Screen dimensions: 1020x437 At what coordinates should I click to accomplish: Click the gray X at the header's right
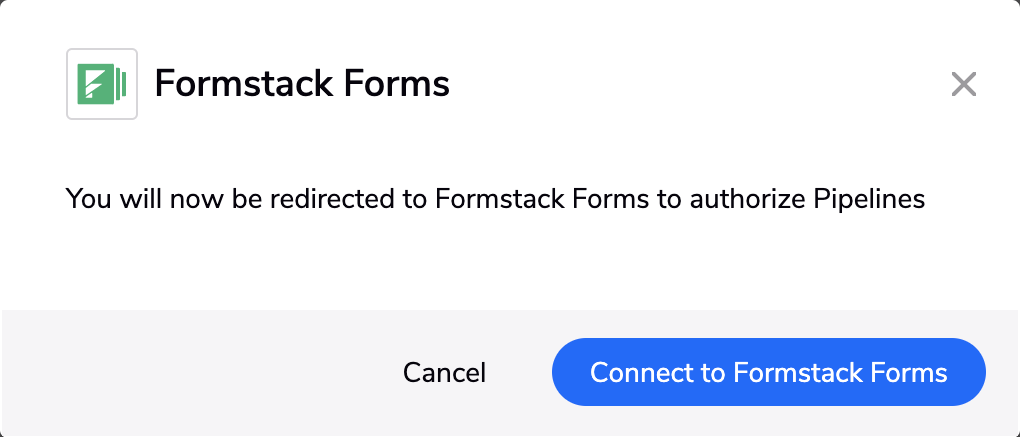(963, 84)
